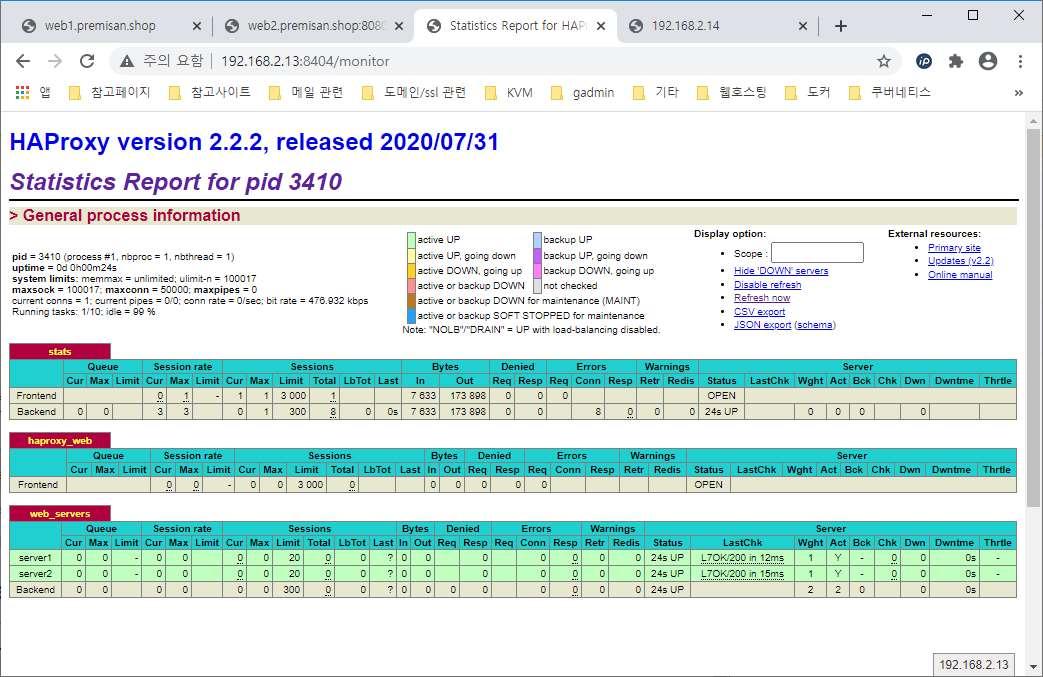Image resolution: width=1043 pixels, height=677 pixels.
Task: Go back with the browser back arrow
Action: click(23, 61)
